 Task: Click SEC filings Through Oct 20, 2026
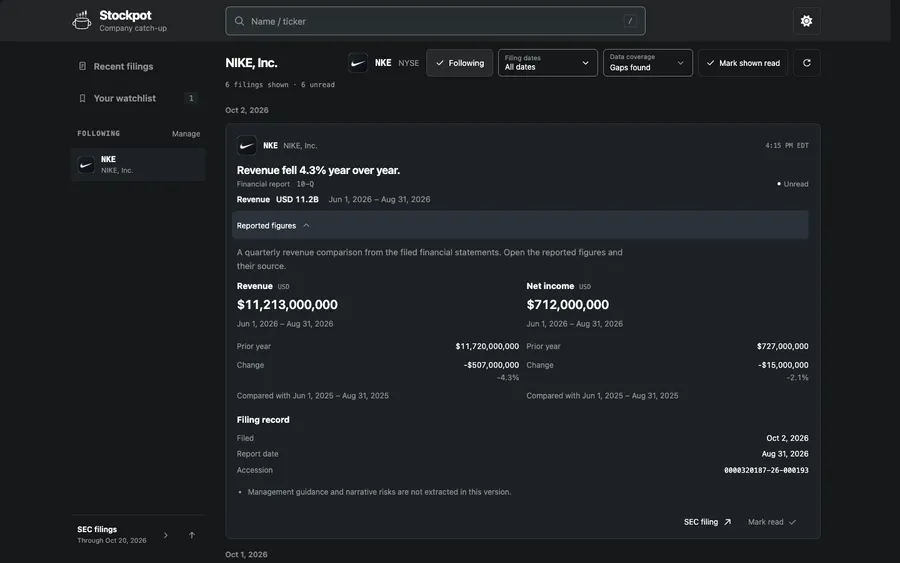tap(112, 535)
